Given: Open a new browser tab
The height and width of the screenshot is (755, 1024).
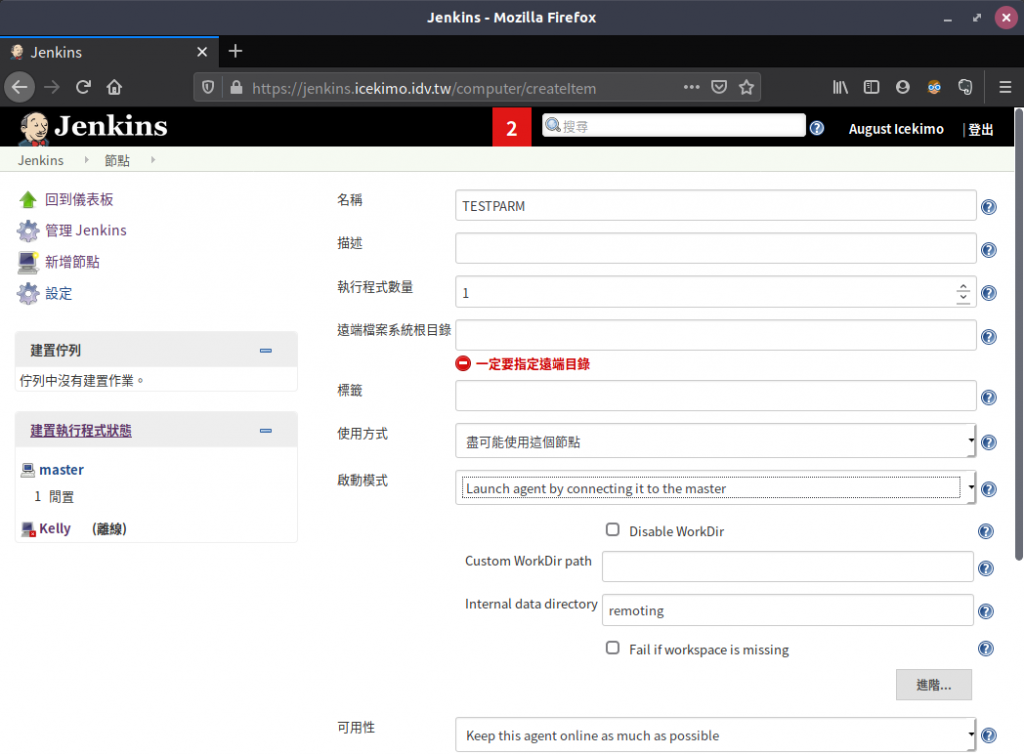Looking at the screenshot, I should pyautogui.click(x=236, y=52).
